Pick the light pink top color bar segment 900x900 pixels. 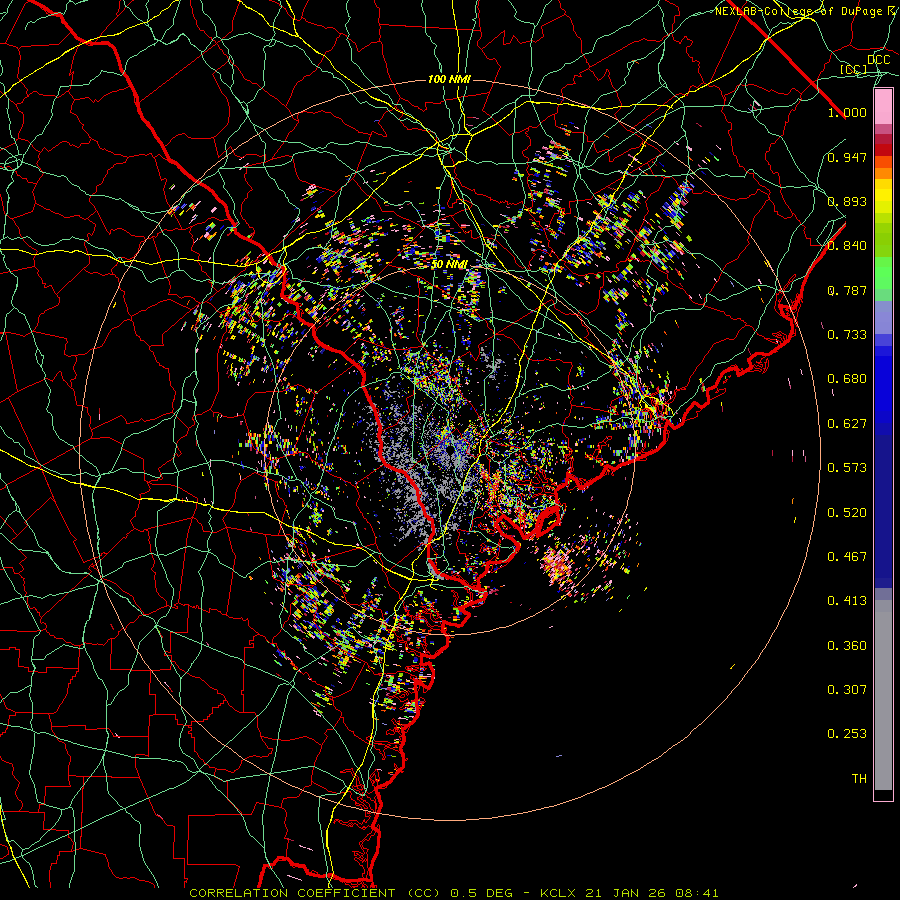click(883, 107)
